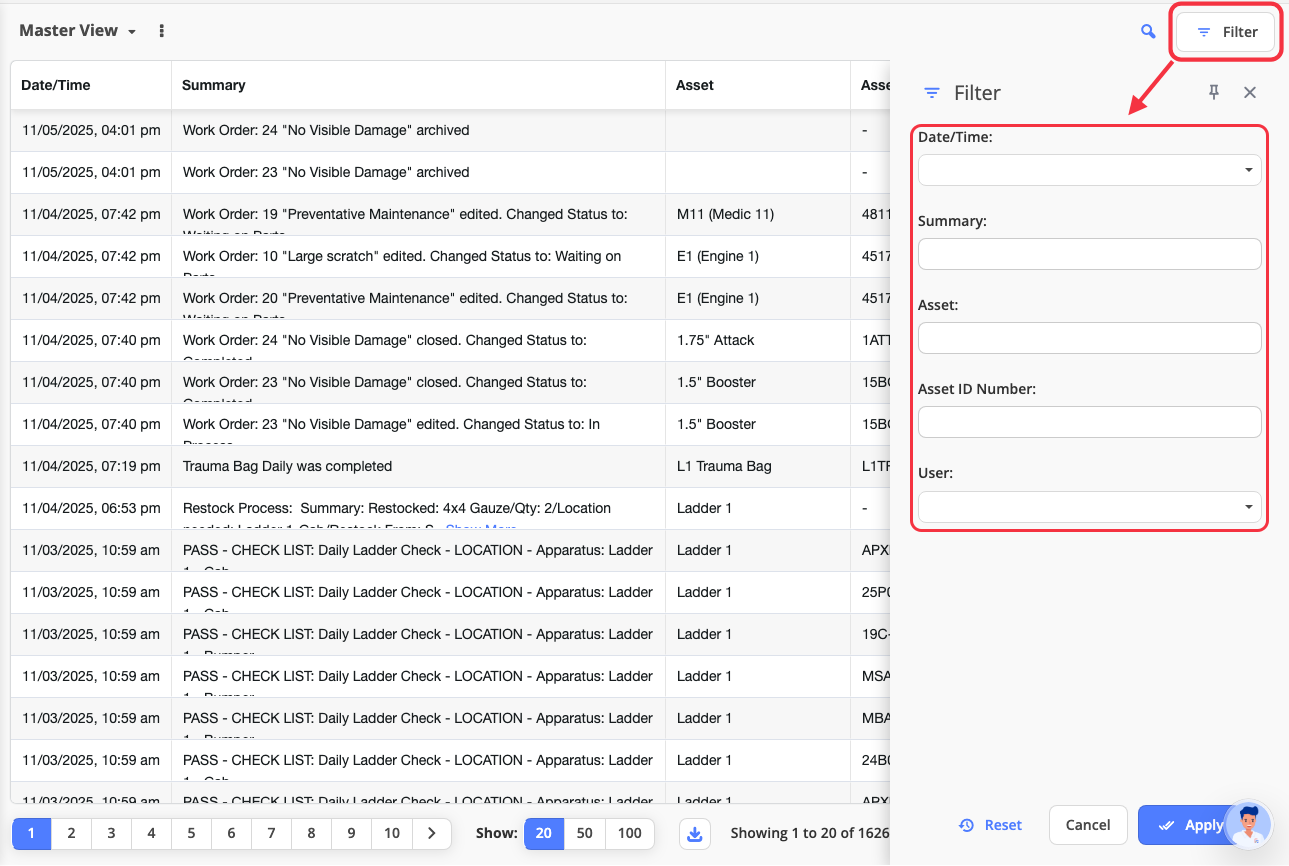The width and height of the screenshot is (1289, 866).
Task: Open the User filter dropdown
Action: coord(1090,506)
